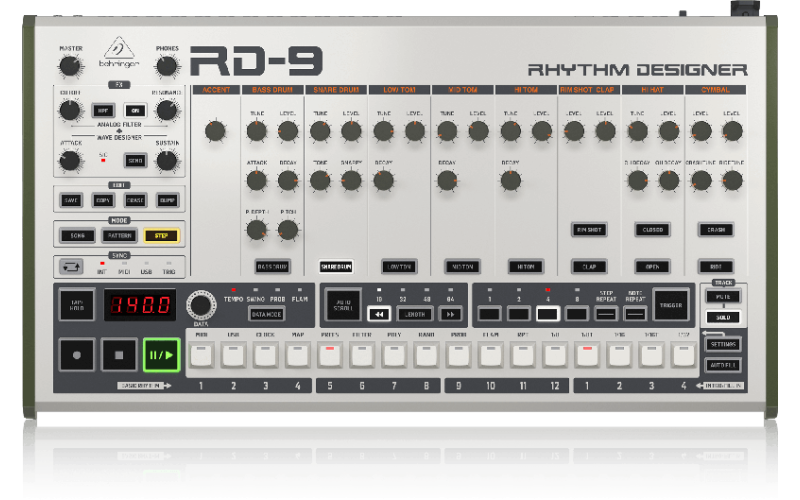The width and height of the screenshot is (800, 500).
Task: Select the OPEN hi-hat button
Action: 653,267
